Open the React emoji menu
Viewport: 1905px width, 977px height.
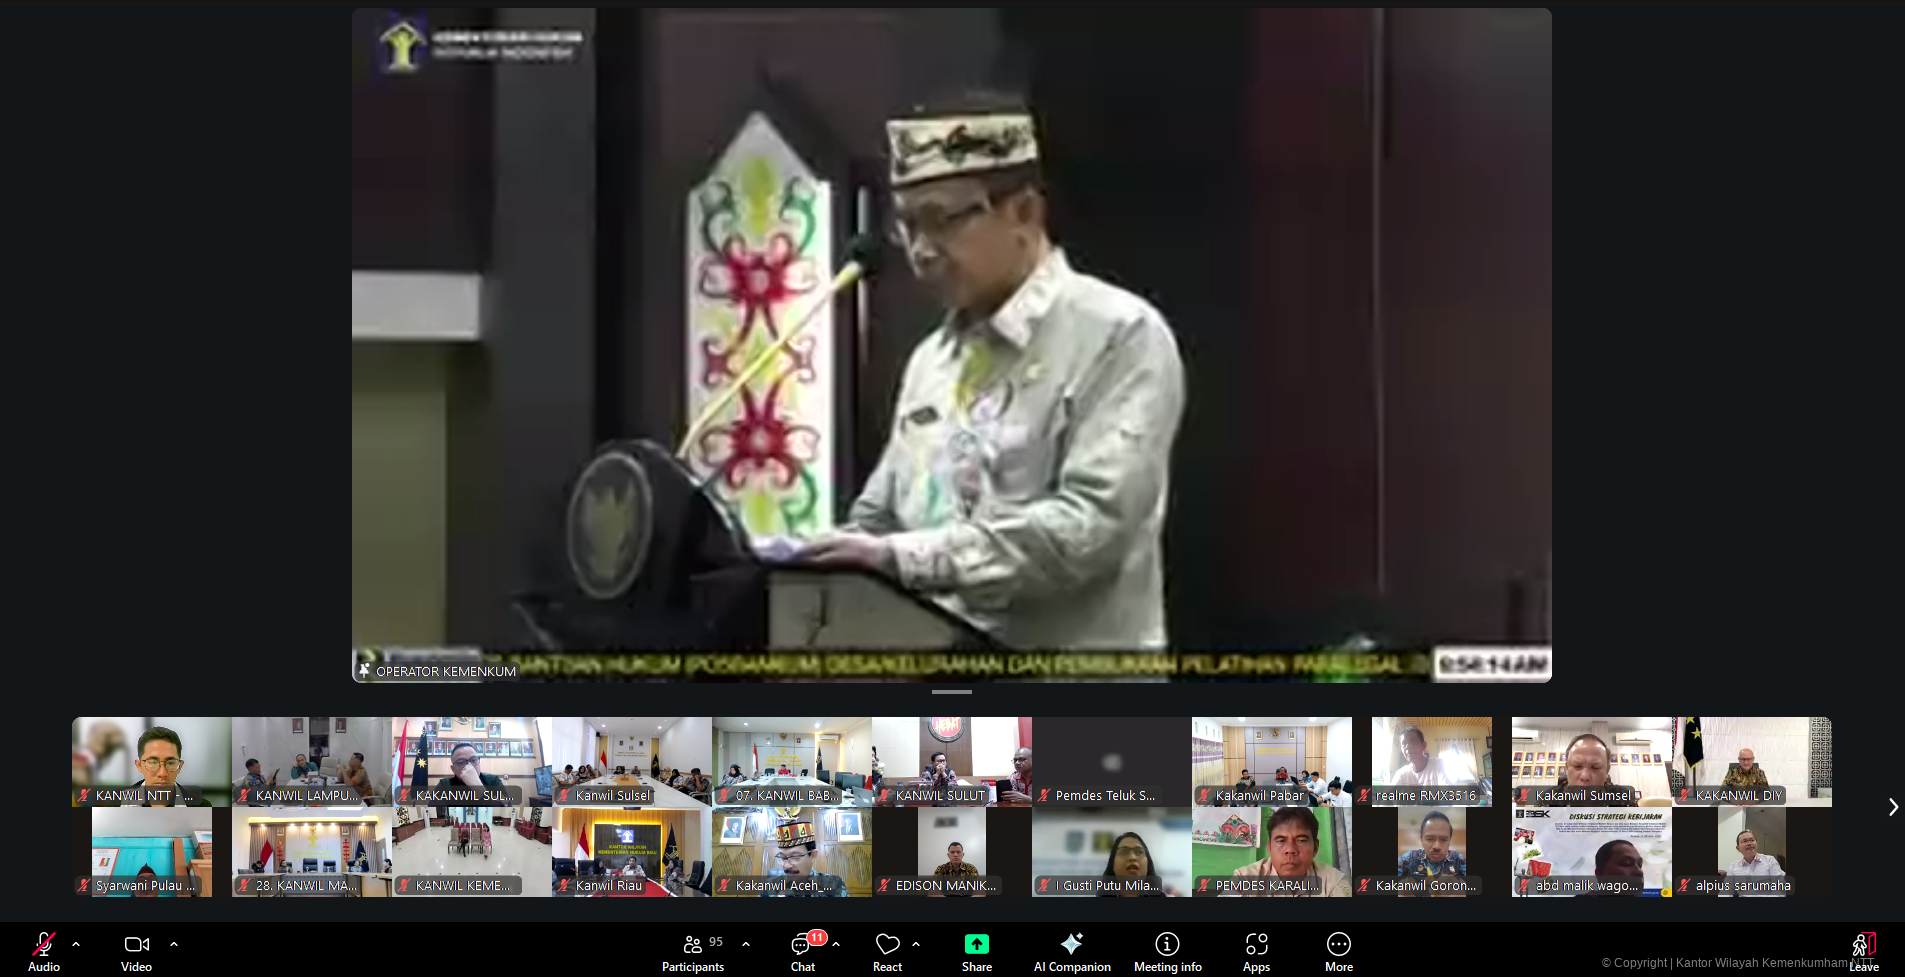pos(887,950)
